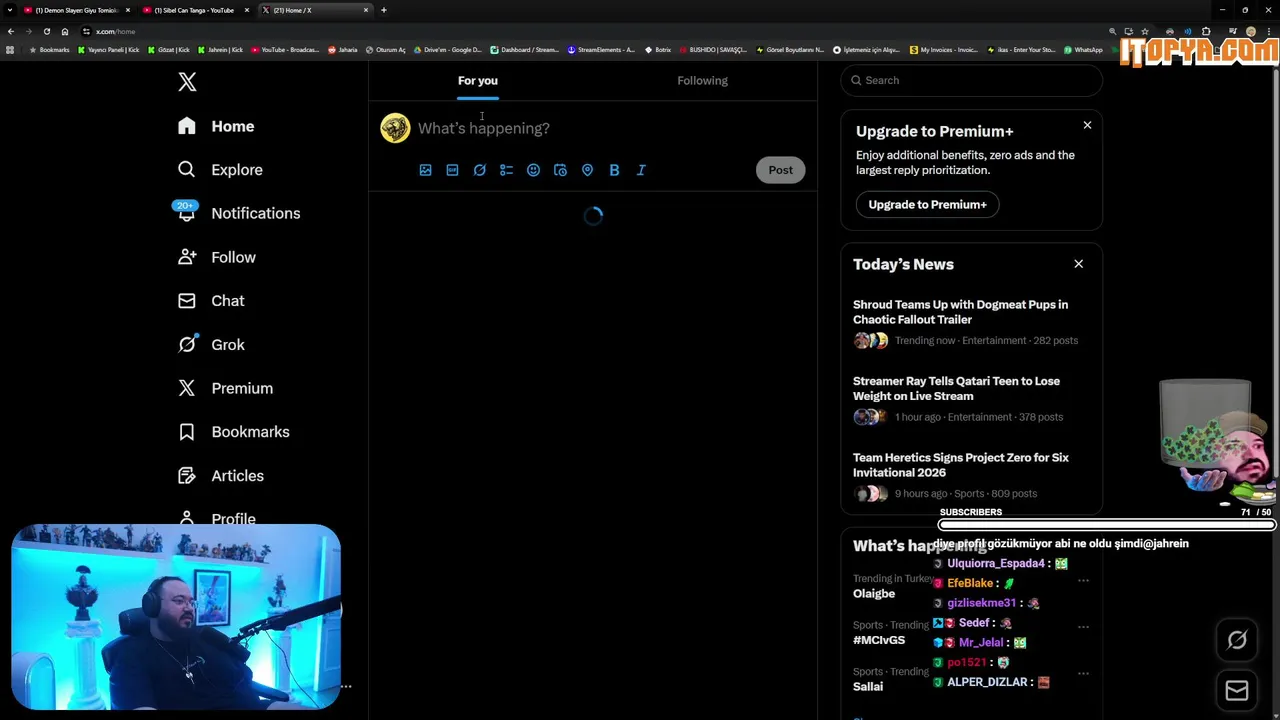Open the Yayıncı Paneli | Kick bookmark
This screenshot has height=720, width=1280.
[109, 50]
